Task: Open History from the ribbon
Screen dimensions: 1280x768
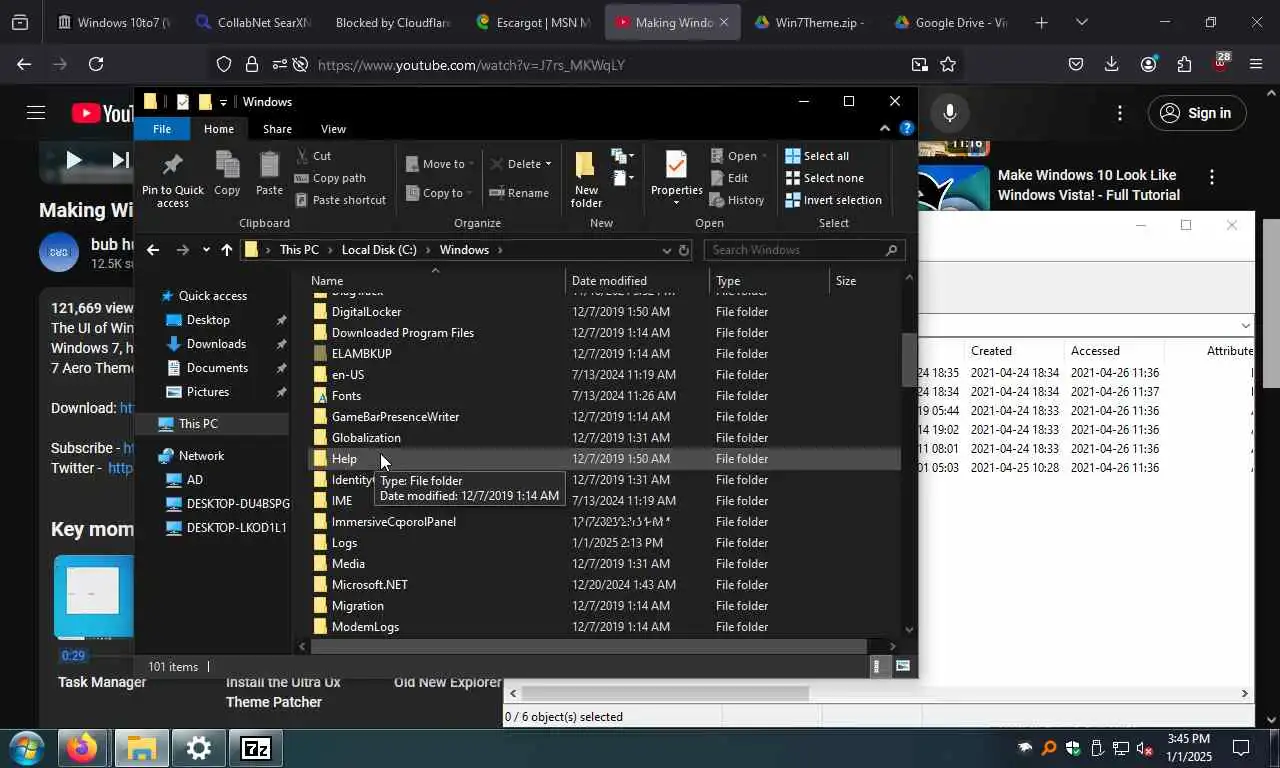Action: point(737,200)
